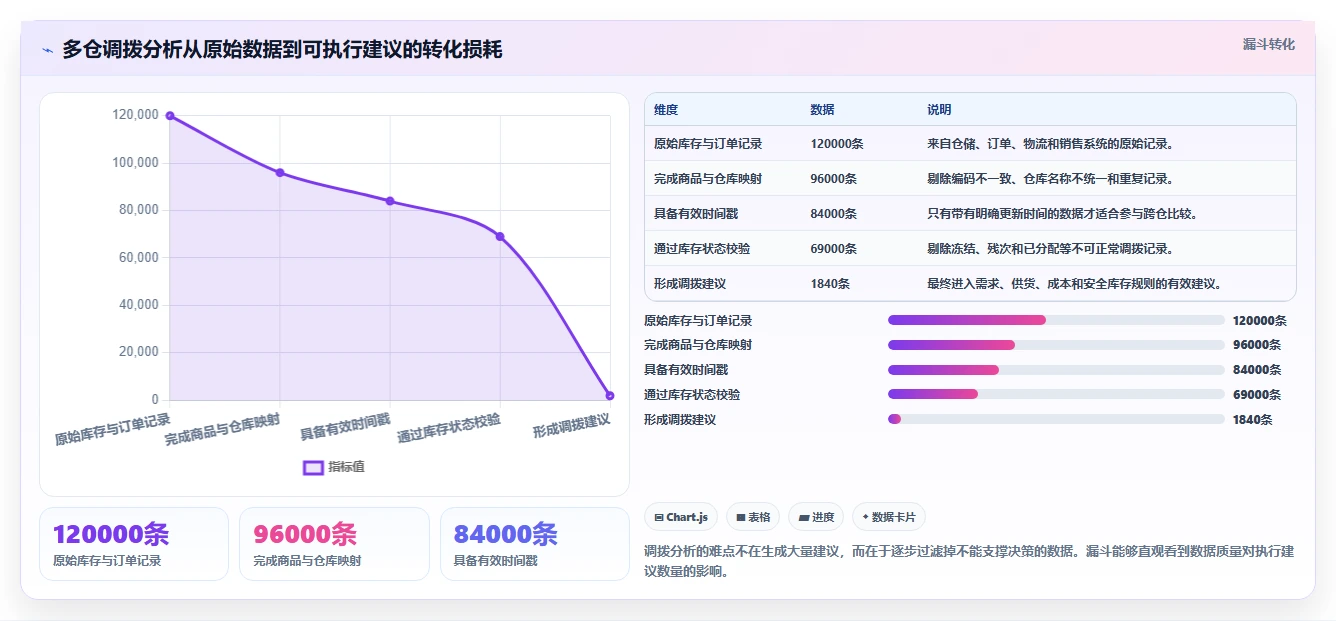This screenshot has height=621, width=1336.
Task: Click chart point for 通过库存状态校验
Action: coord(500,236)
